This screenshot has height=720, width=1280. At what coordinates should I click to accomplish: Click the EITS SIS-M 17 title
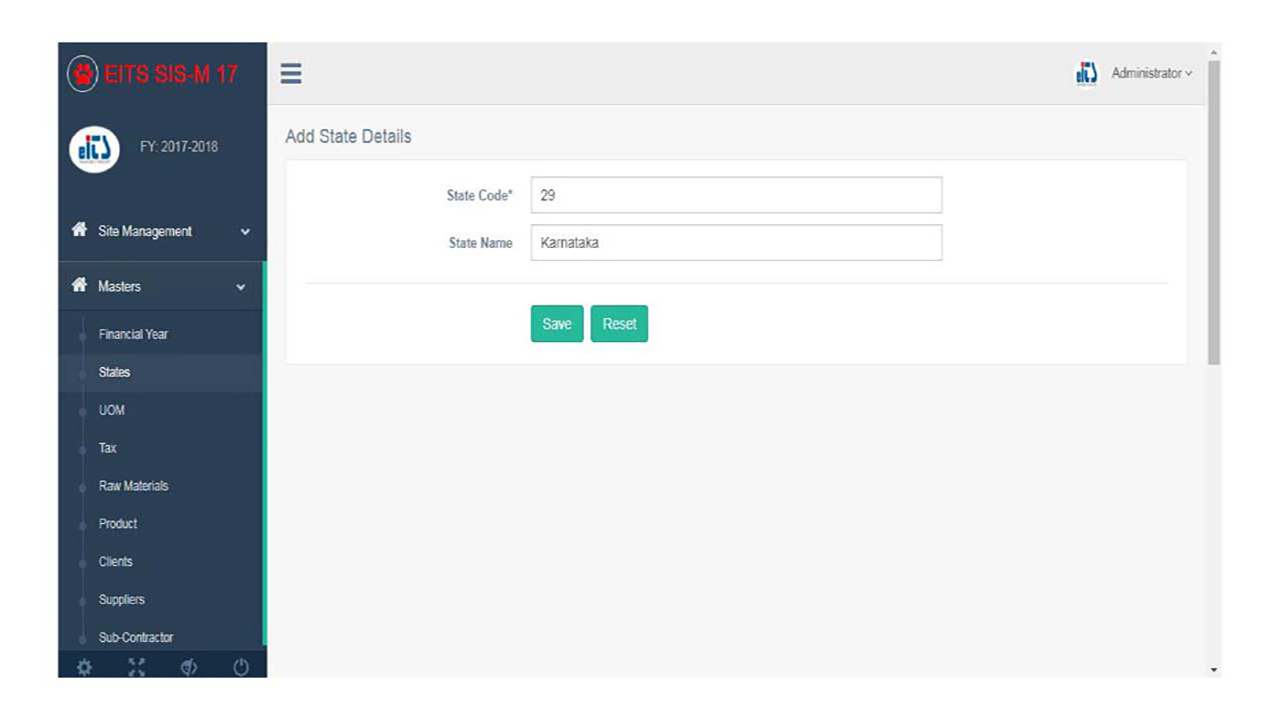point(171,74)
